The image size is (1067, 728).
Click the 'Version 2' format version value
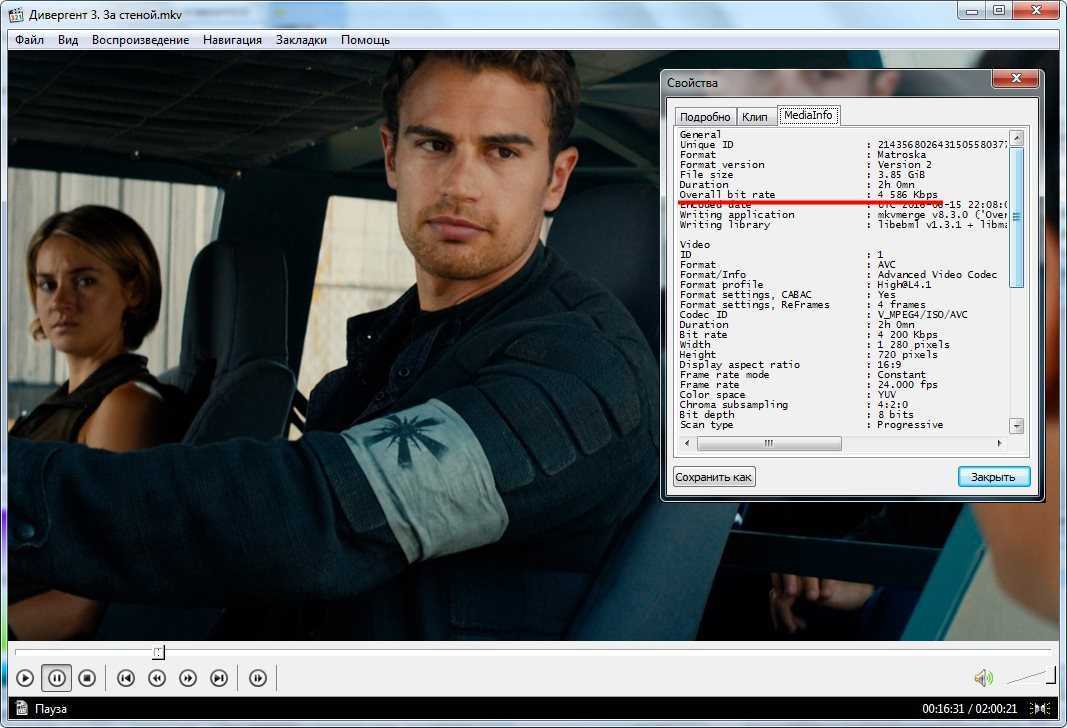904,165
